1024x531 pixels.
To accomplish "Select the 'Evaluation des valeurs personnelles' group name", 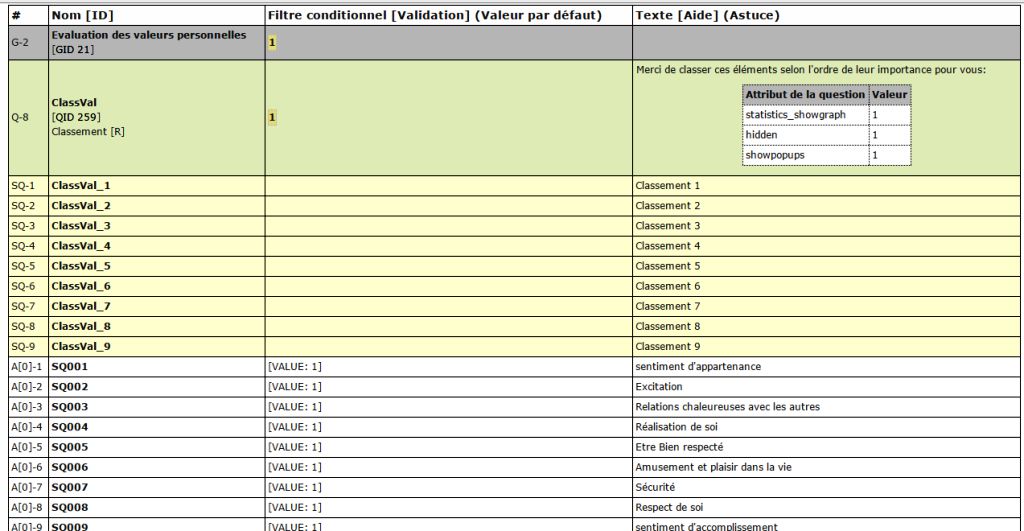I will click(148, 35).
